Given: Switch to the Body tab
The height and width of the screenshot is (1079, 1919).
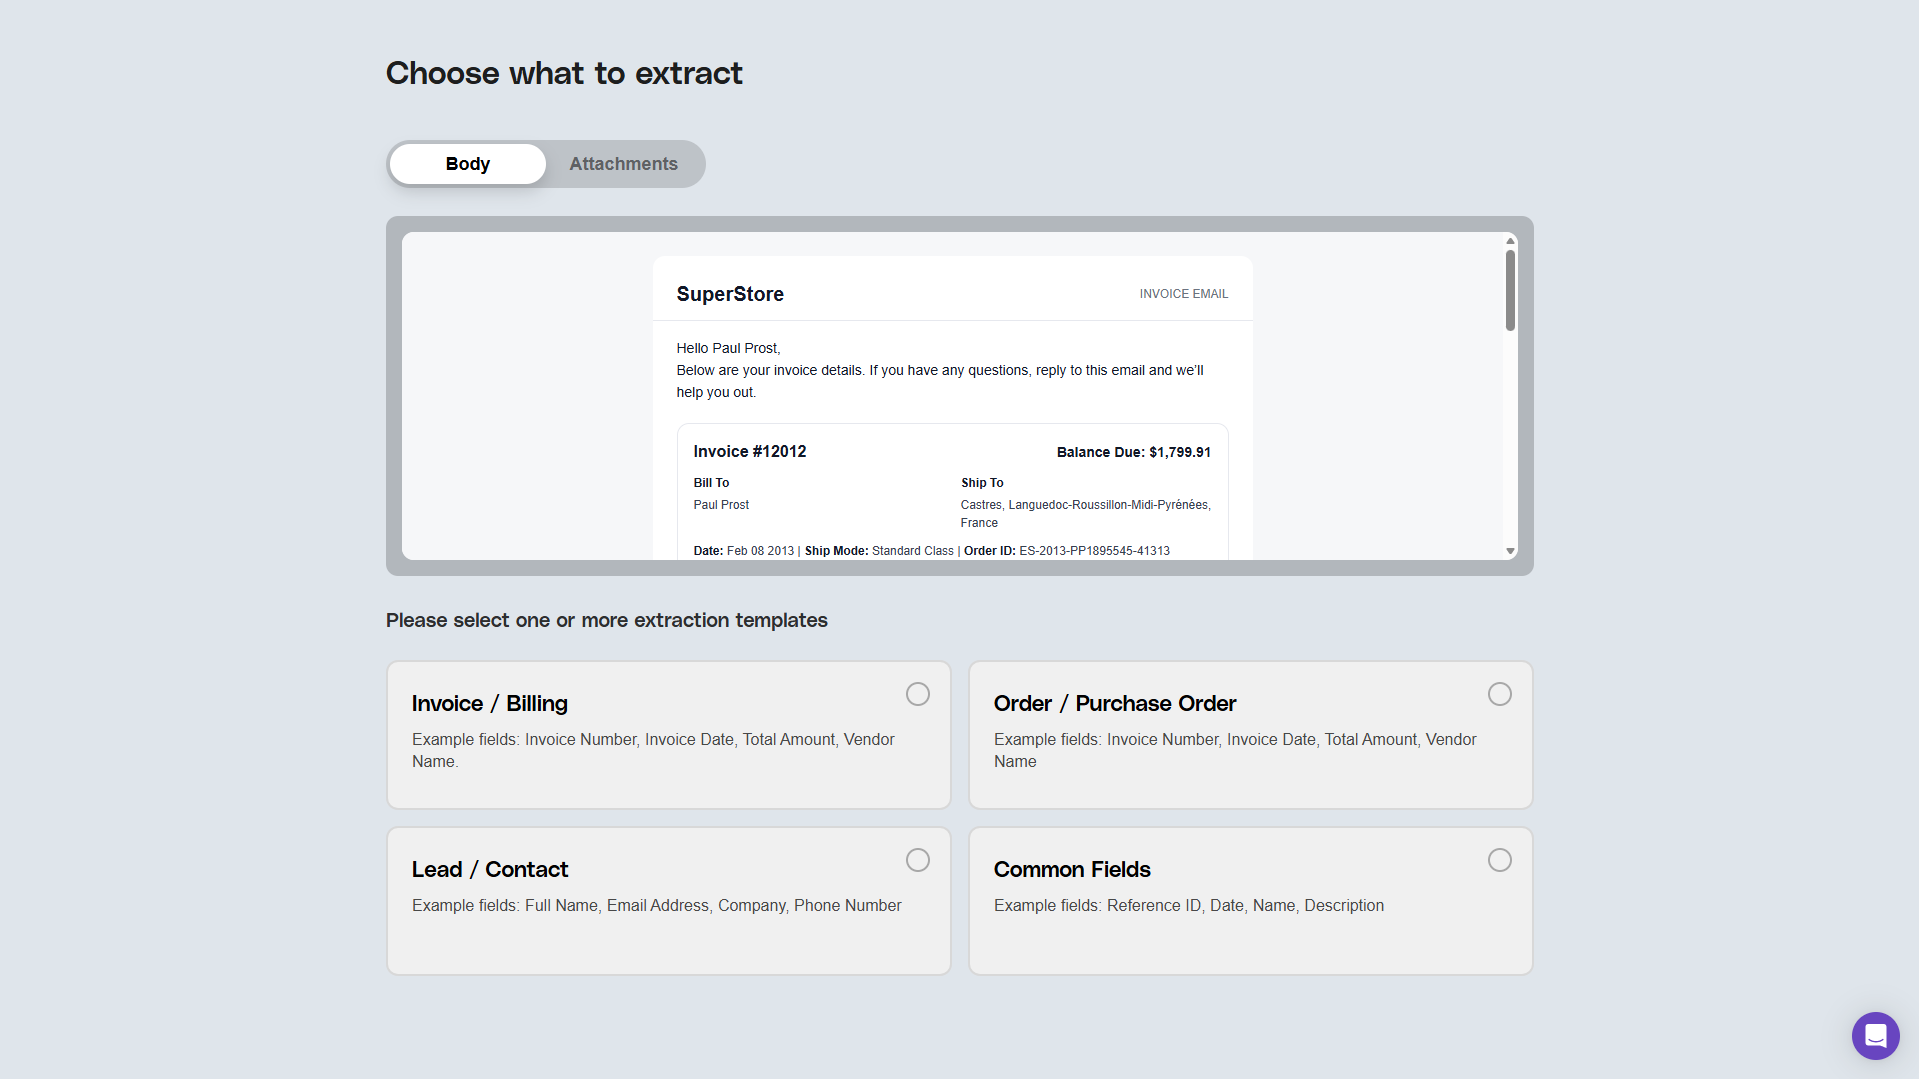Looking at the screenshot, I should pos(467,164).
